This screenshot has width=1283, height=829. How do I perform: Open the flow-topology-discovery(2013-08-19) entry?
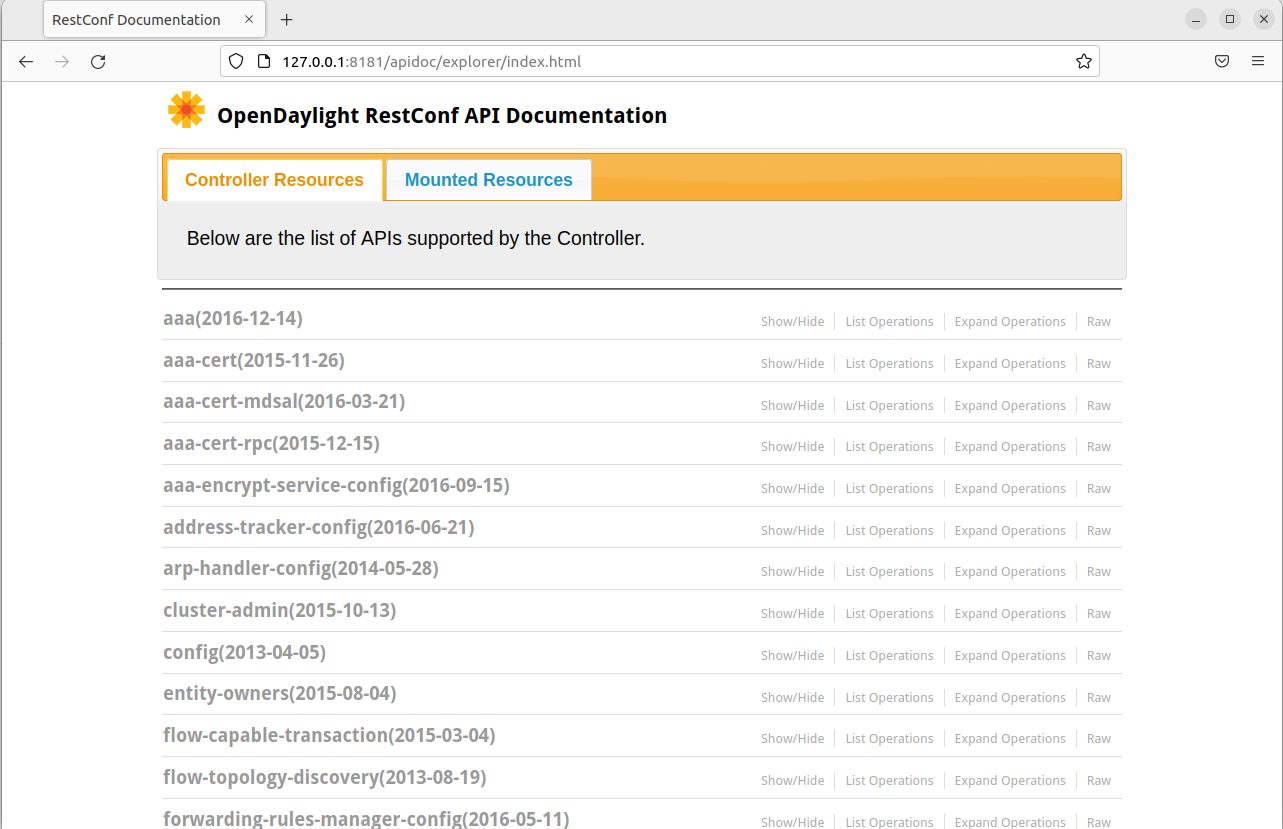click(x=325, y=777)
